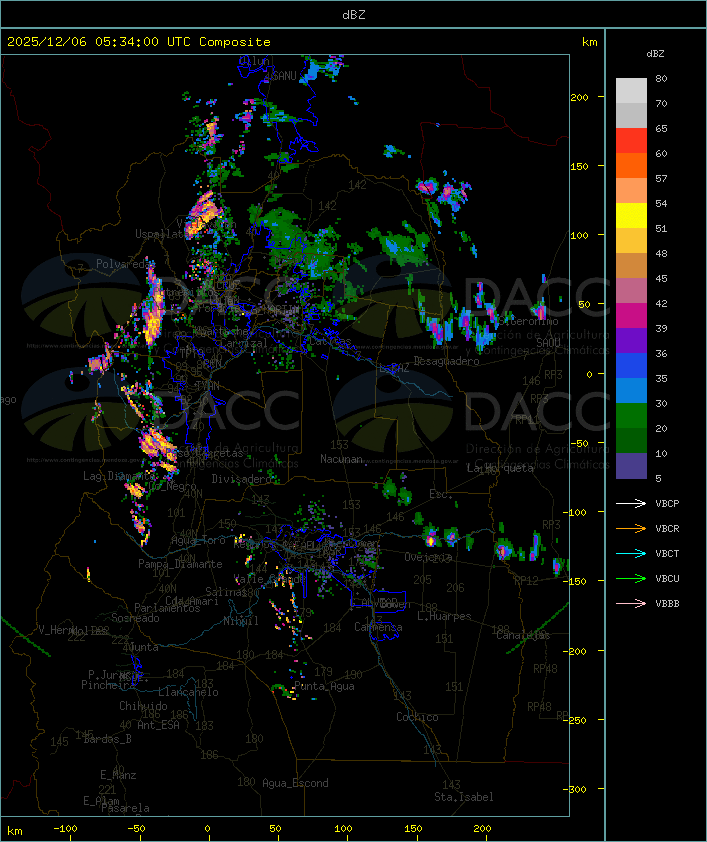Click the 200 tick on the right vertical axis
This screenshot has width=707, height=842.
[x=580, y=97]
